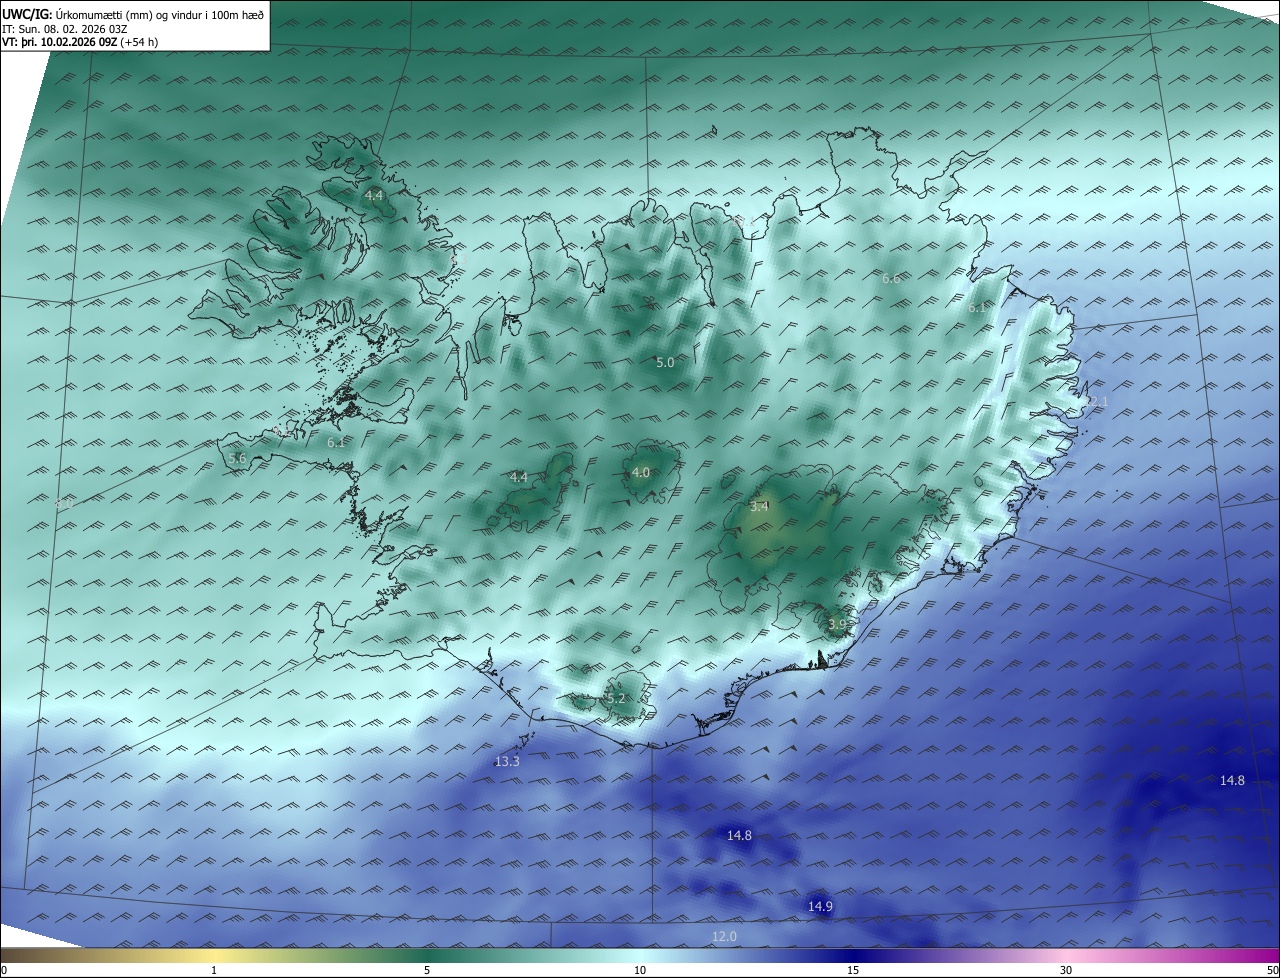The image size is (1280, 978).
Task: Click the '50' tick on the colour scale
Action: pos(1272,970)
